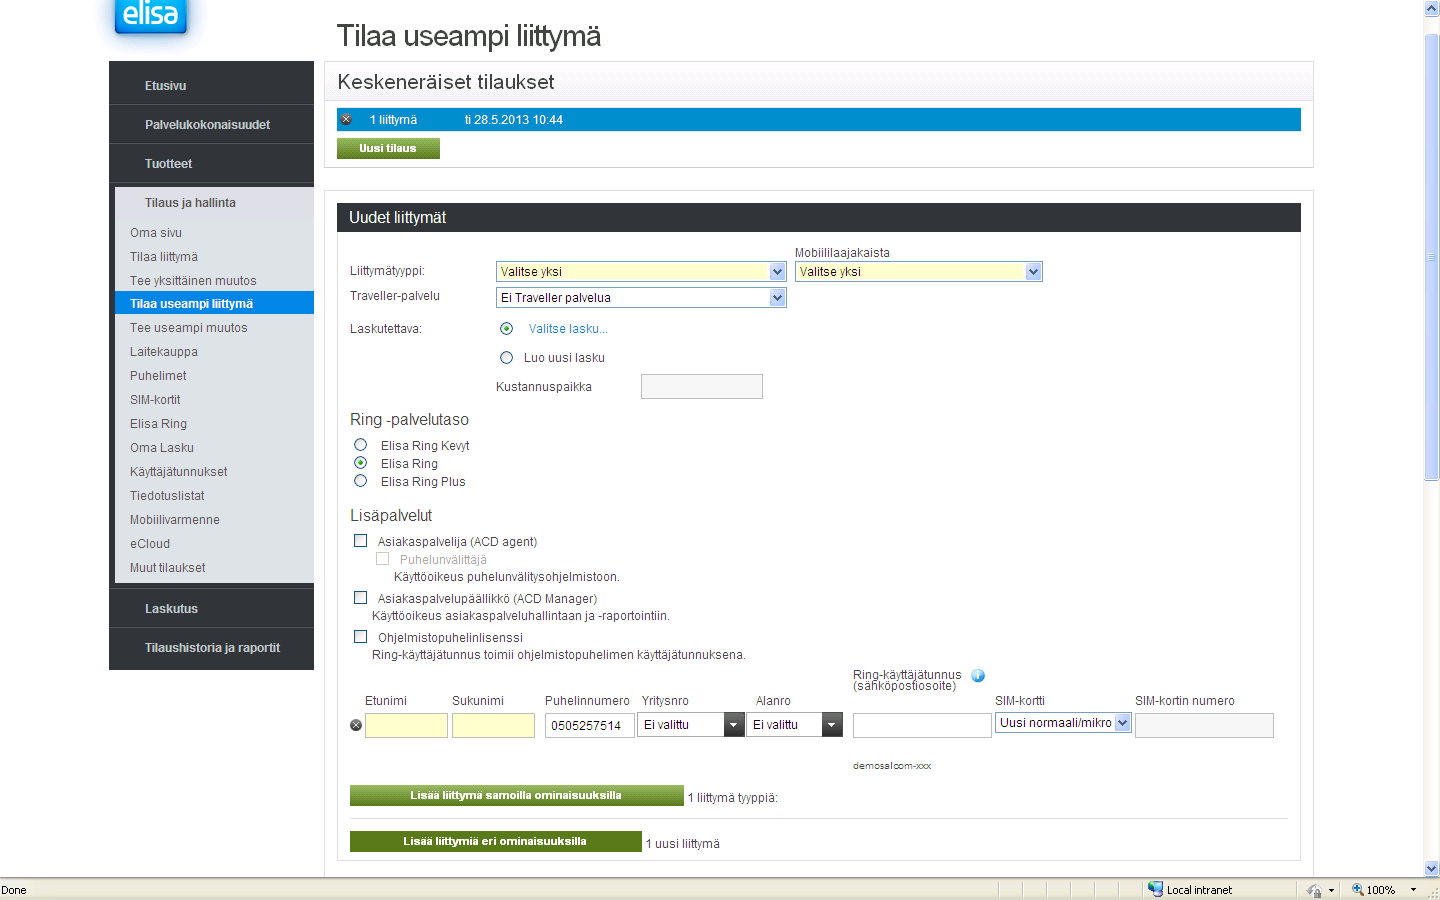Open SIM-kortti type dropdown
Image resolution: width=1440 pixels, height=900 pixels.
point(1063,723)
